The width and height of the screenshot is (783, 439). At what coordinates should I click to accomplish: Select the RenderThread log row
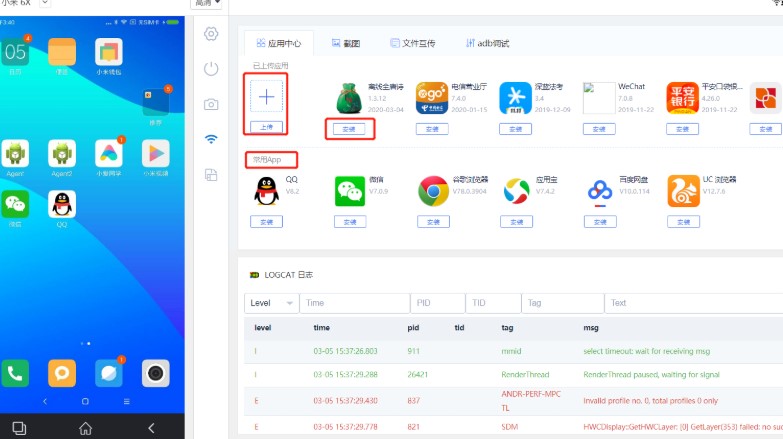click(x=513, y=375)
